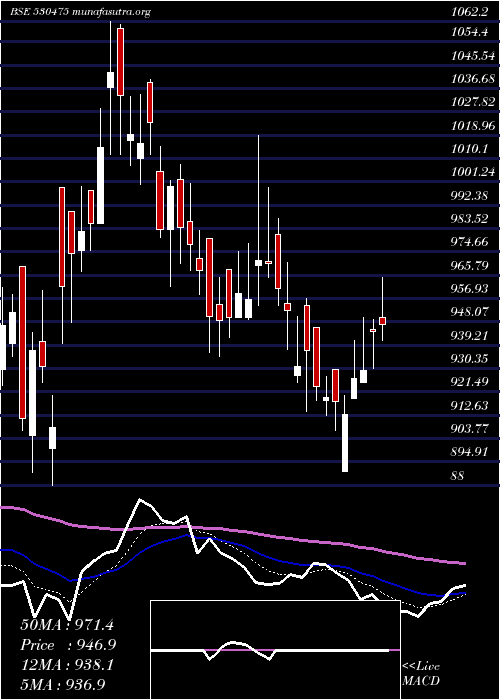
Task: Click the <<Live MACD label
Action: point(421,674)
